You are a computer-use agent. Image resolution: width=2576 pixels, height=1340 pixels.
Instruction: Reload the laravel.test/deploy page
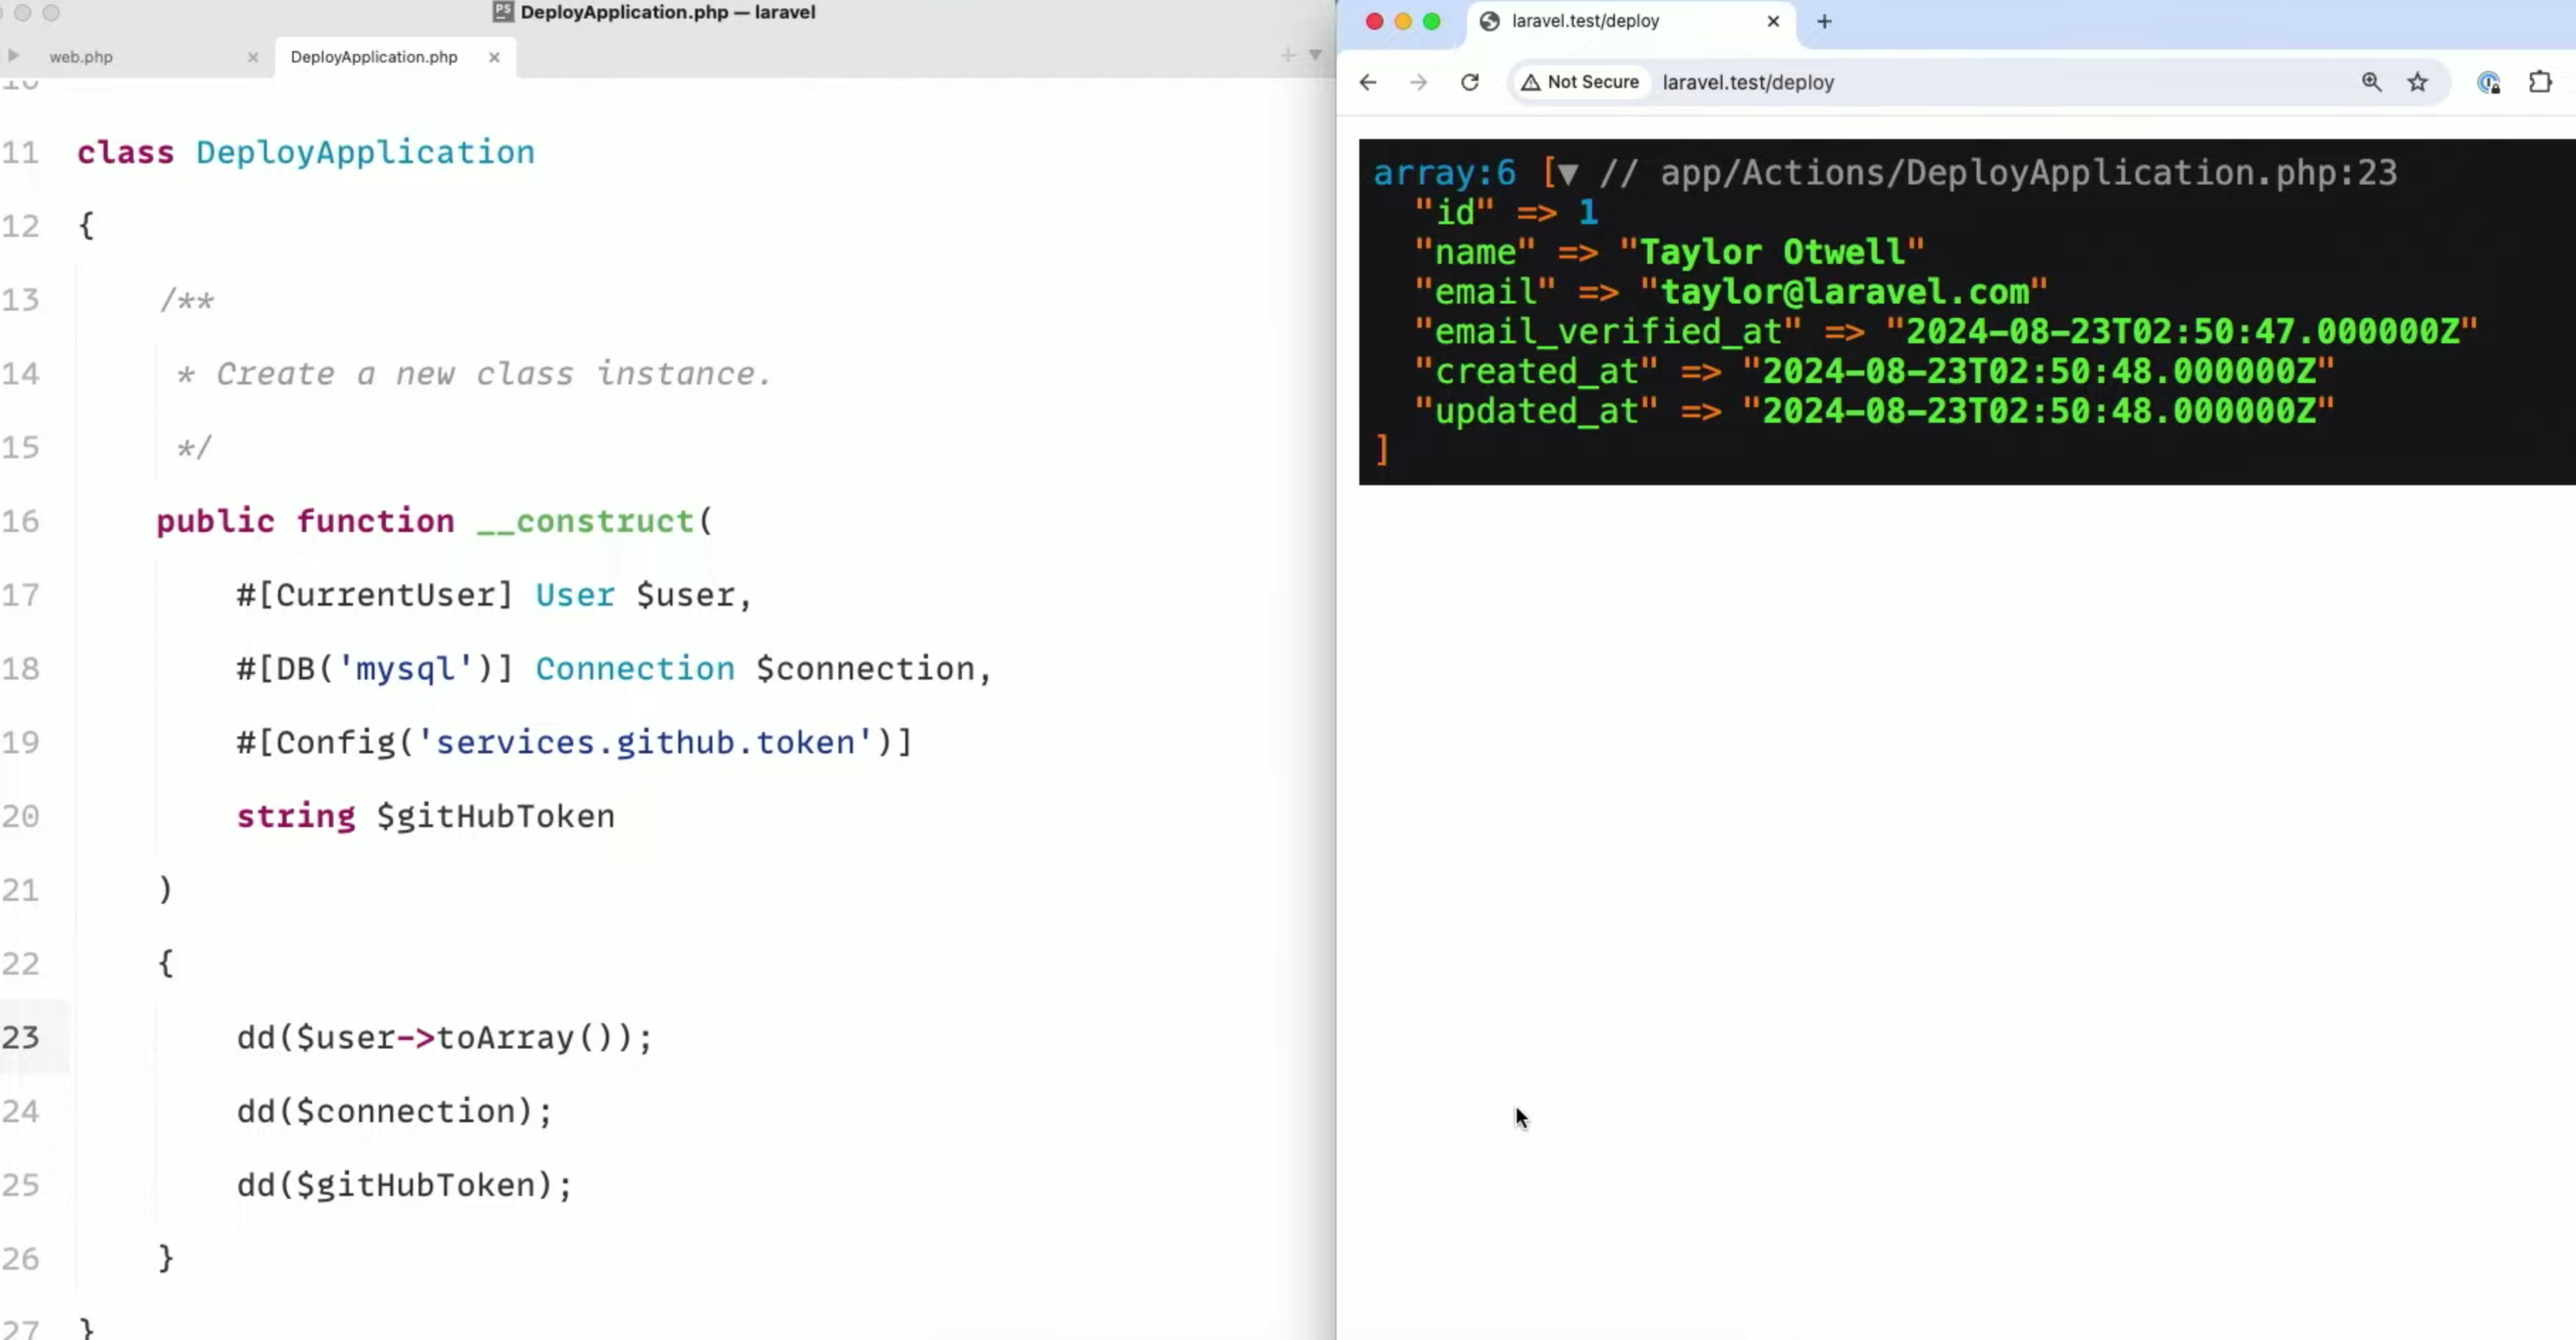[x=1469, y=82]
